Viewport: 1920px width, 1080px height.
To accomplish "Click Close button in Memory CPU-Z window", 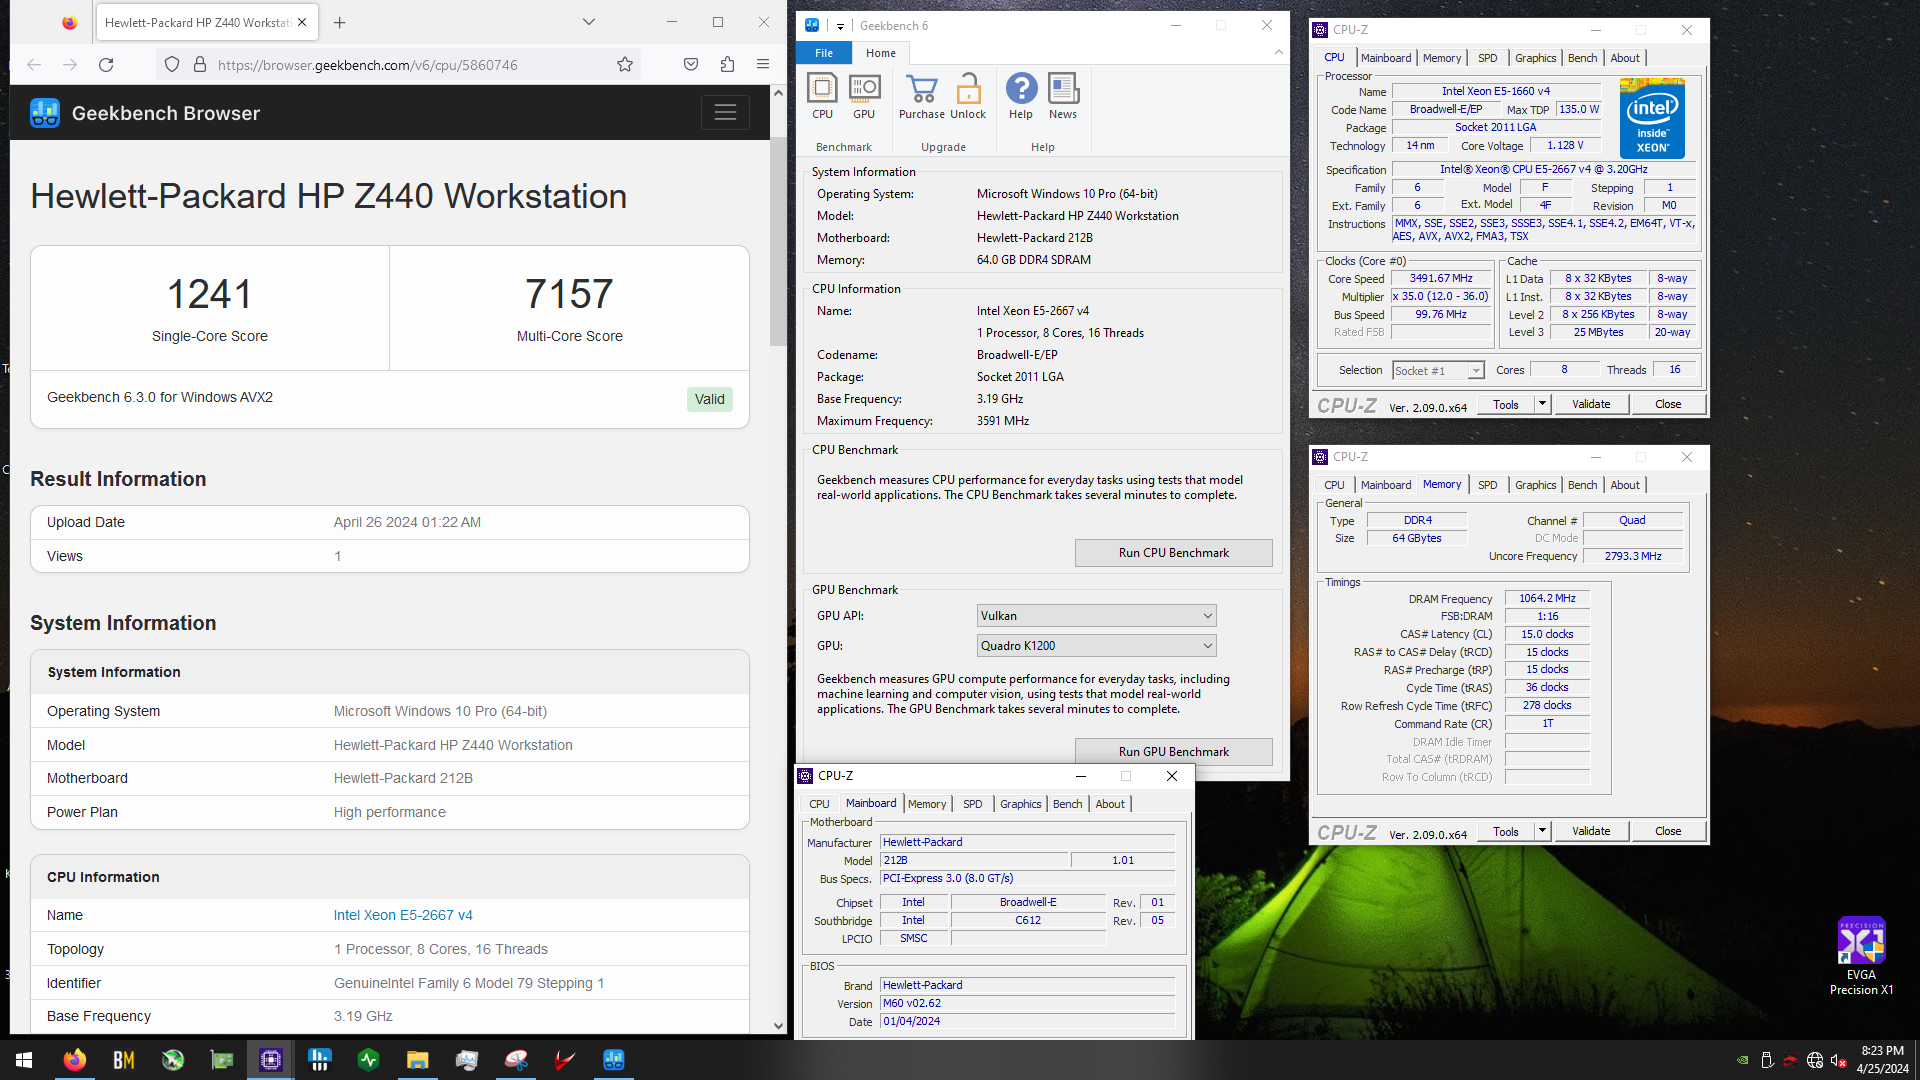I will point(1668,831).
